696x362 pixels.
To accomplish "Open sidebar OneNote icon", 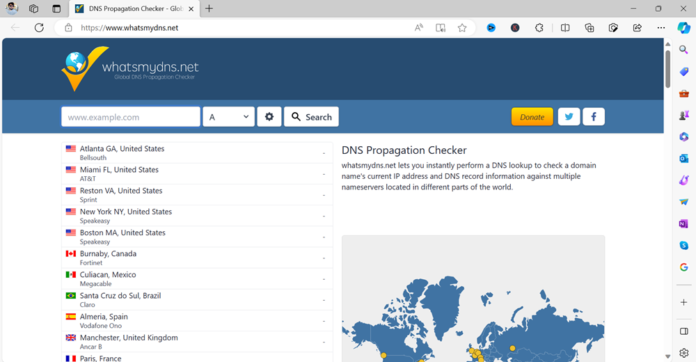I will (x=684, y=224).
